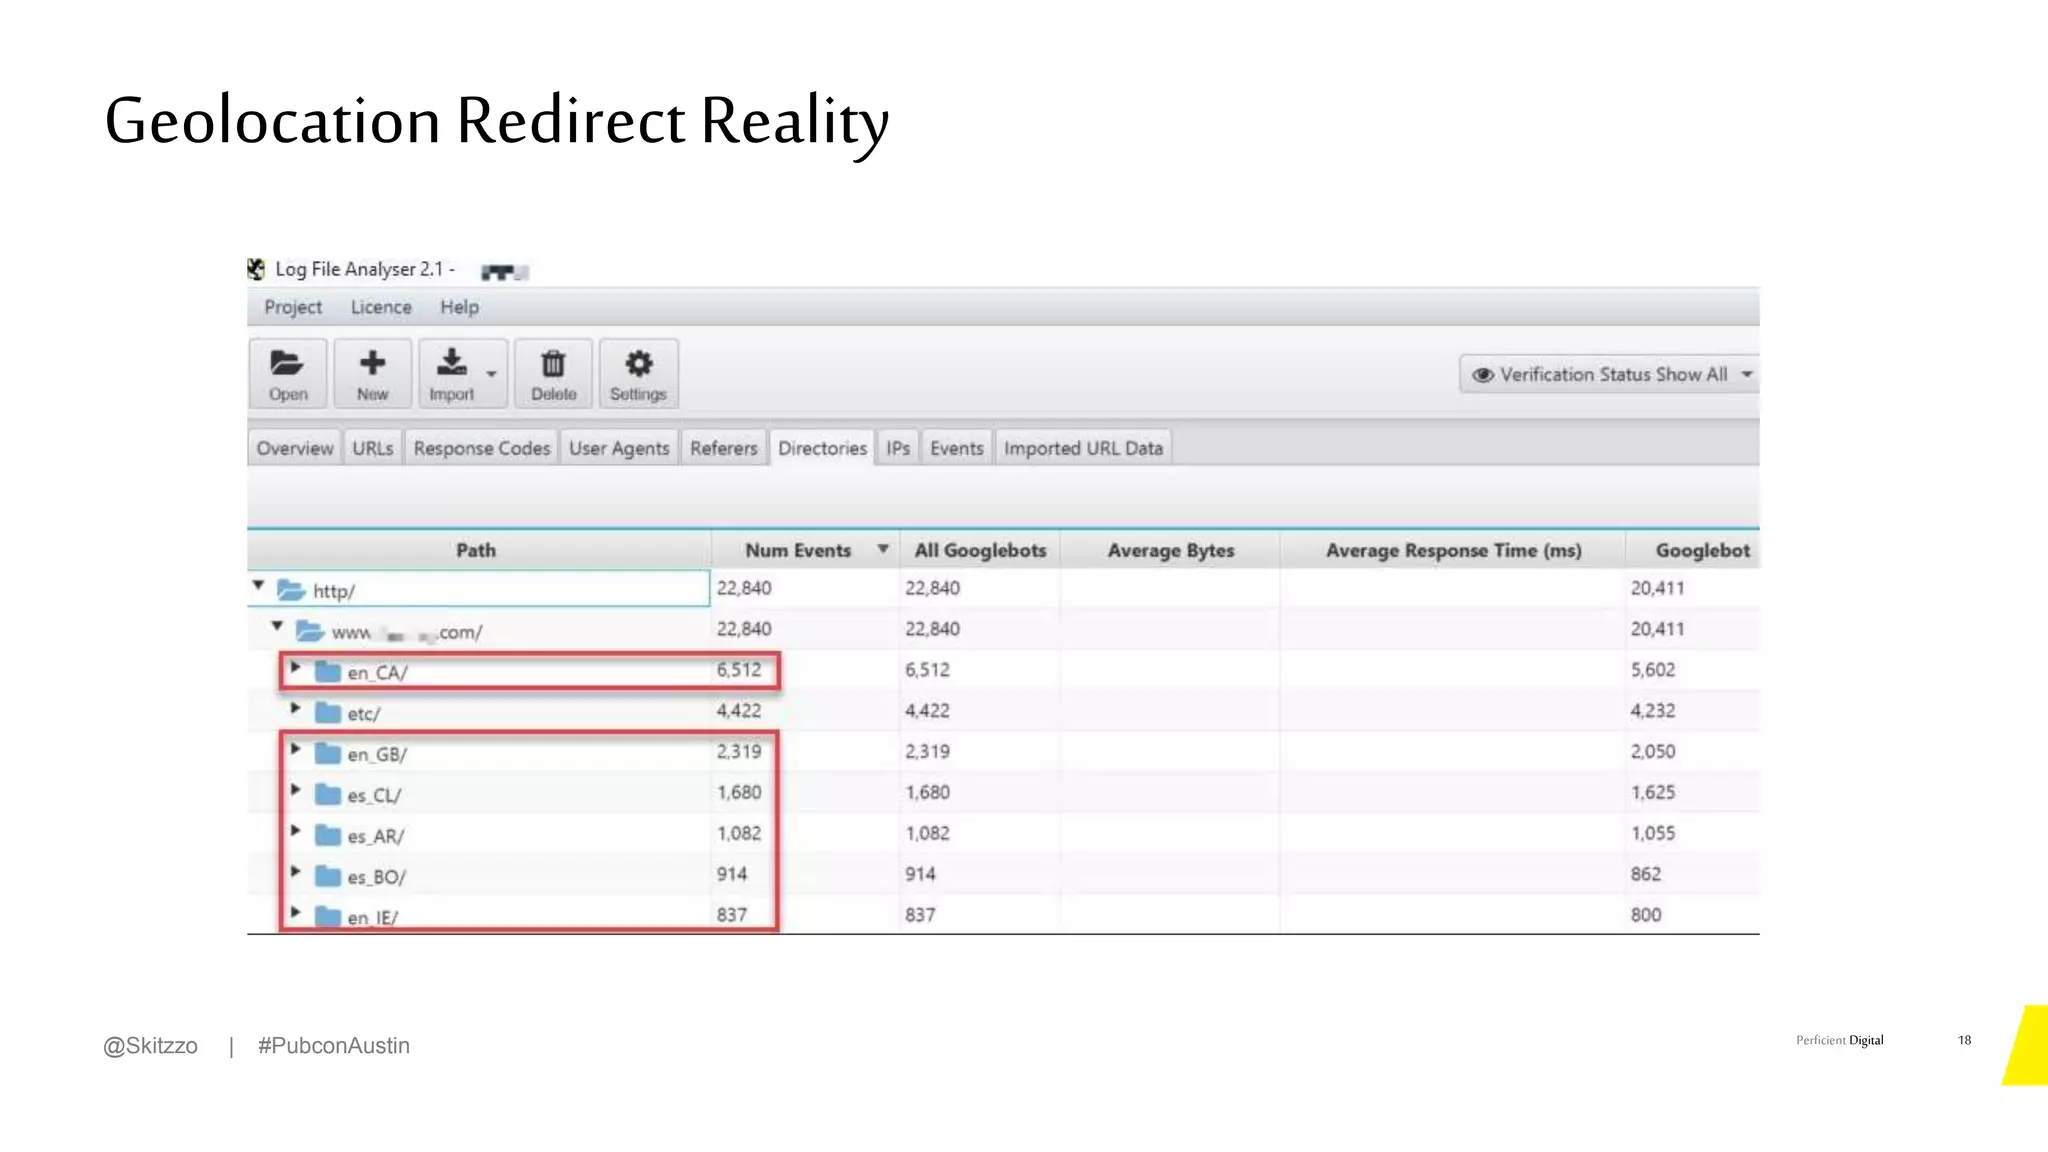
Task: Open Settings via the gear icon
Action: pyautogui.click(x=638, y=364)
